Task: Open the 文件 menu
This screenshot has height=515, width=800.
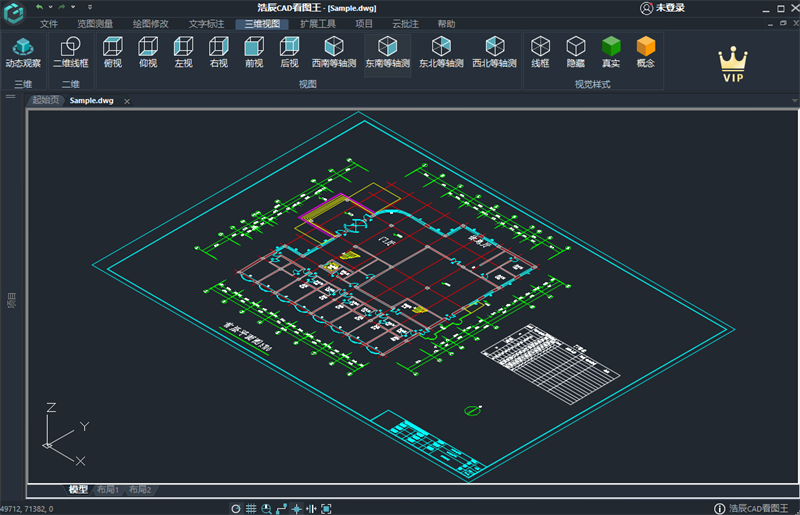Action: [x=49, y=23]
